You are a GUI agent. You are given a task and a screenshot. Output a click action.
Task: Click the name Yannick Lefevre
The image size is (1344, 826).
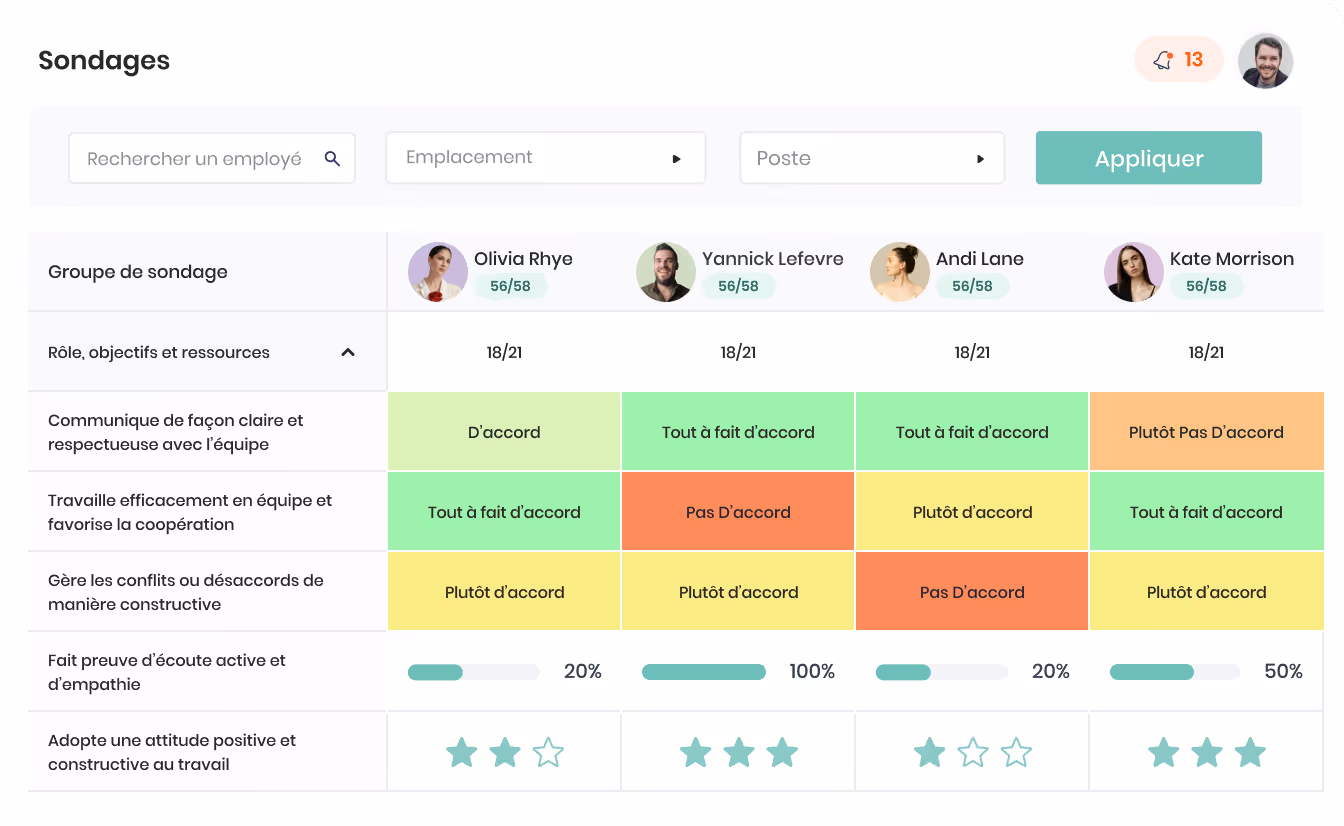click(x=773, y=258)
